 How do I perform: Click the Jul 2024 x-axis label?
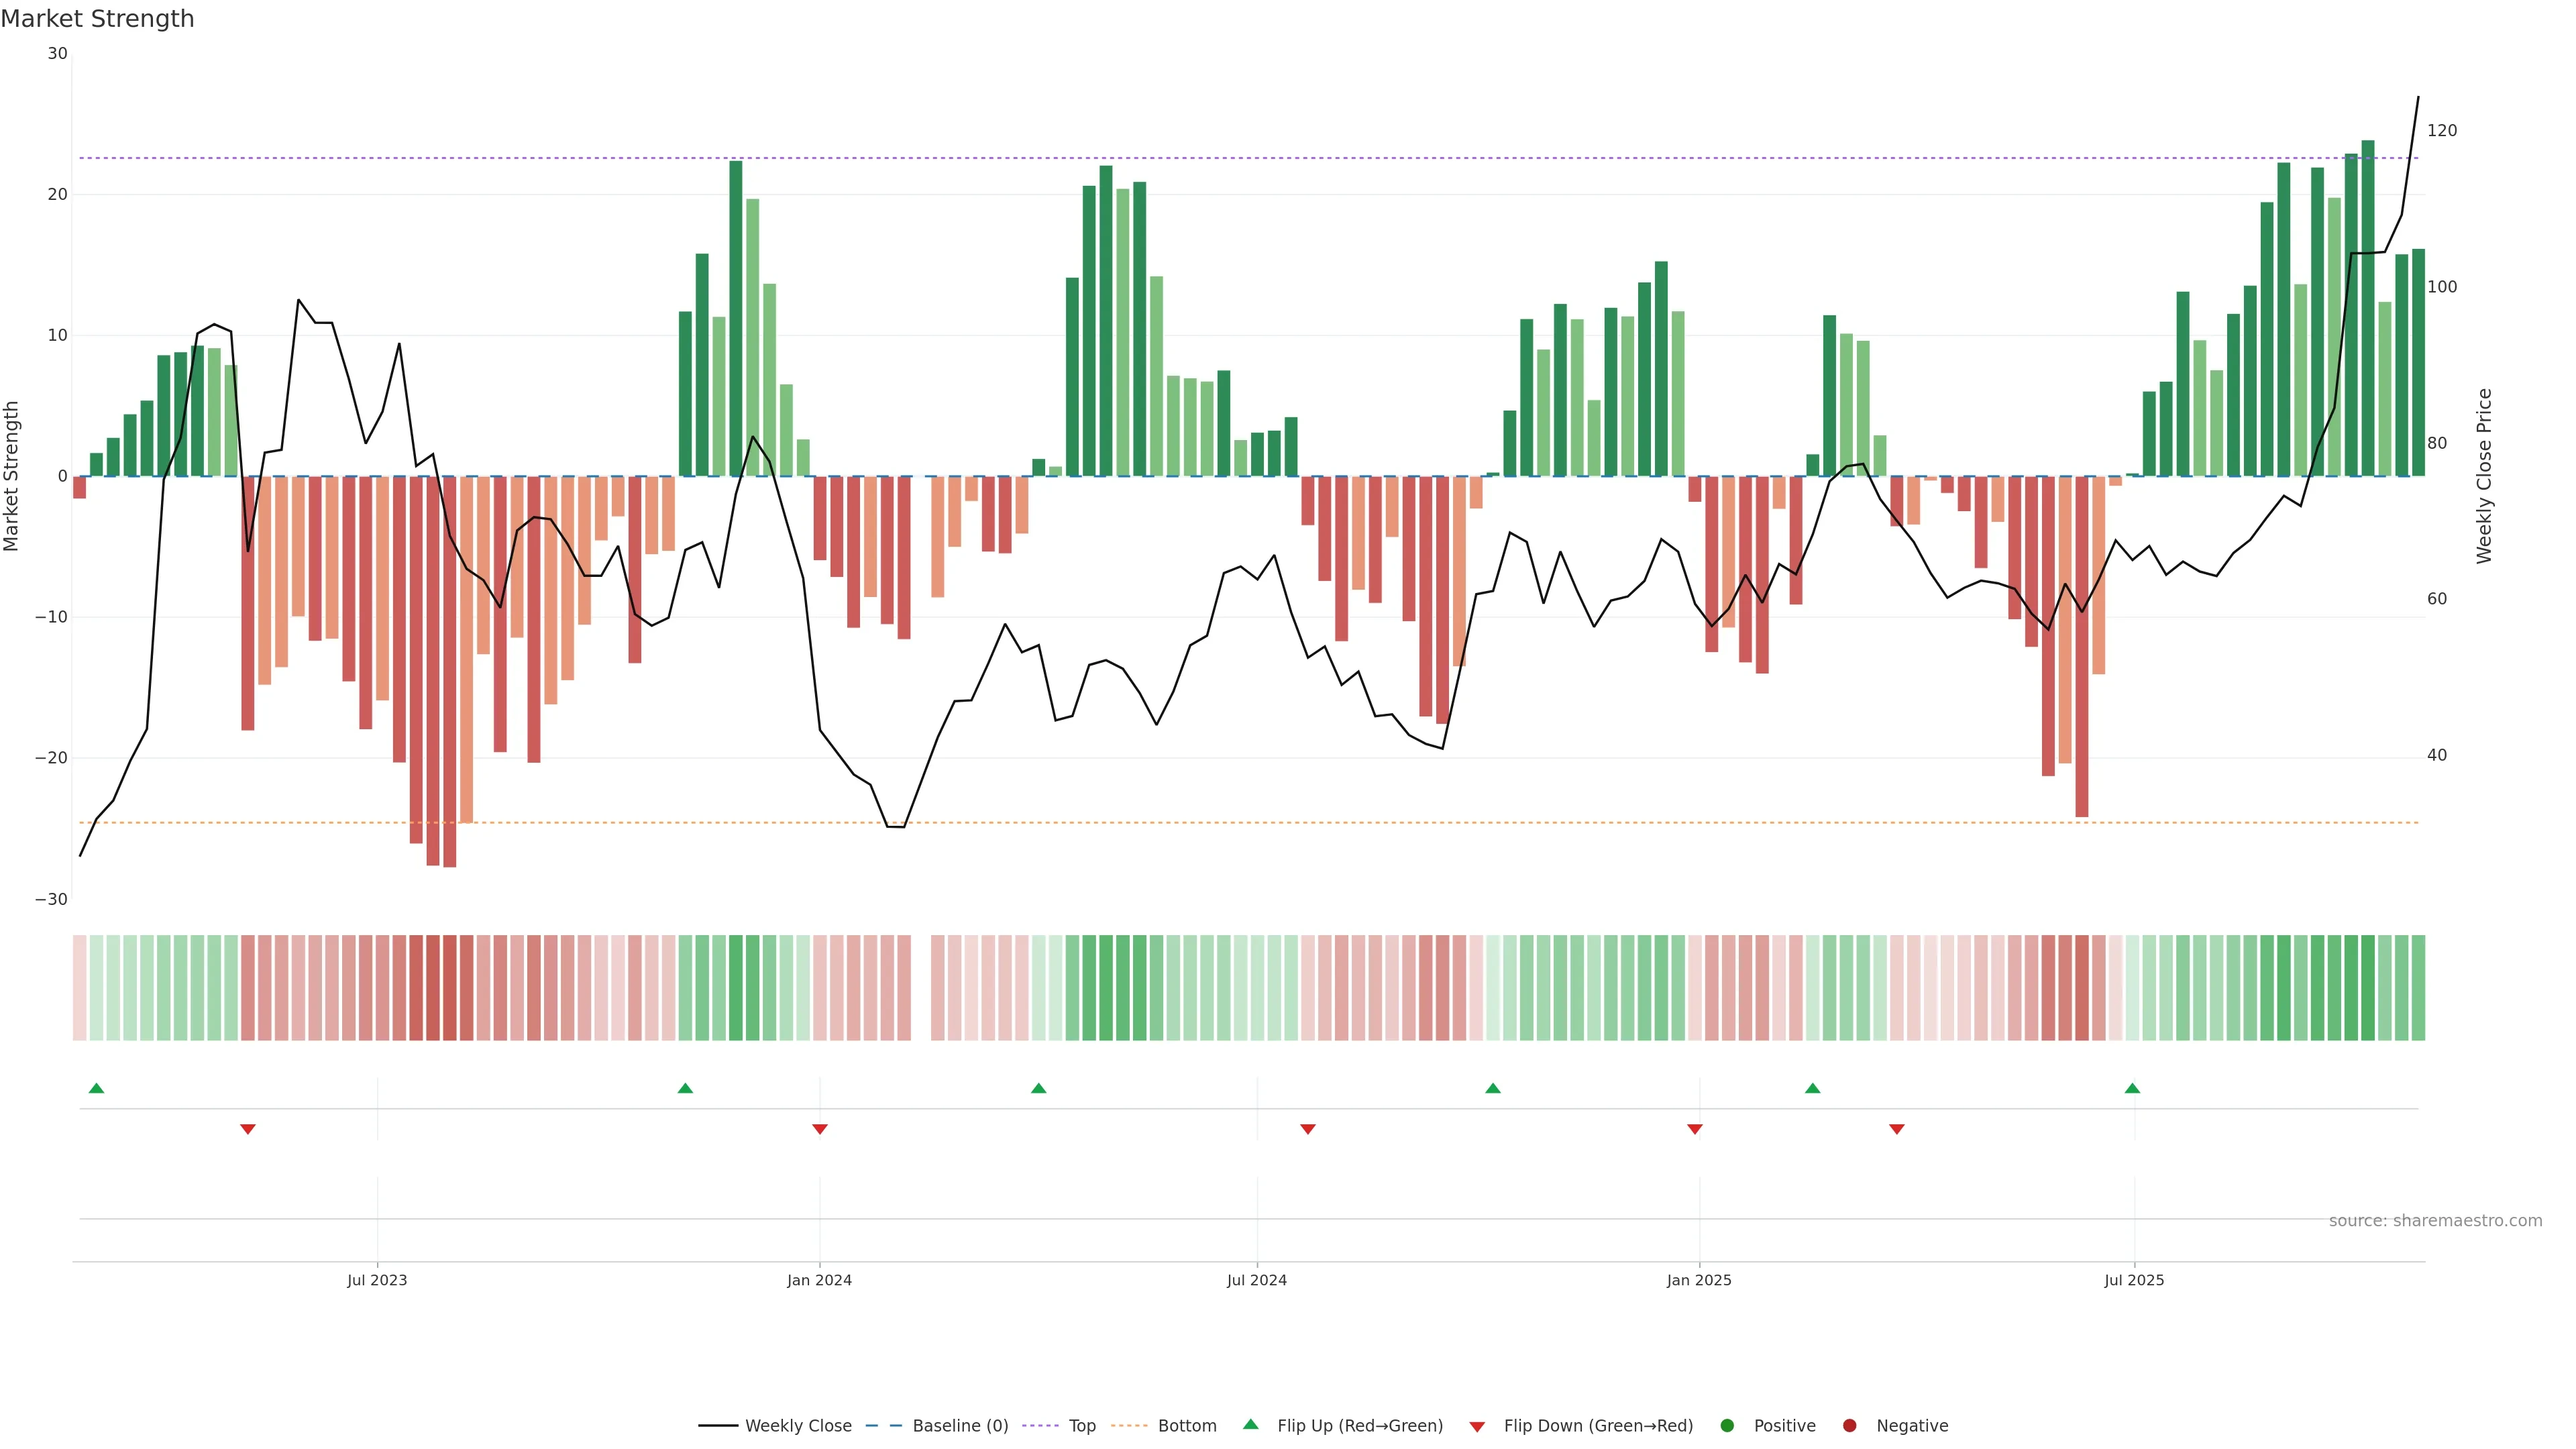(1257, 1280)
